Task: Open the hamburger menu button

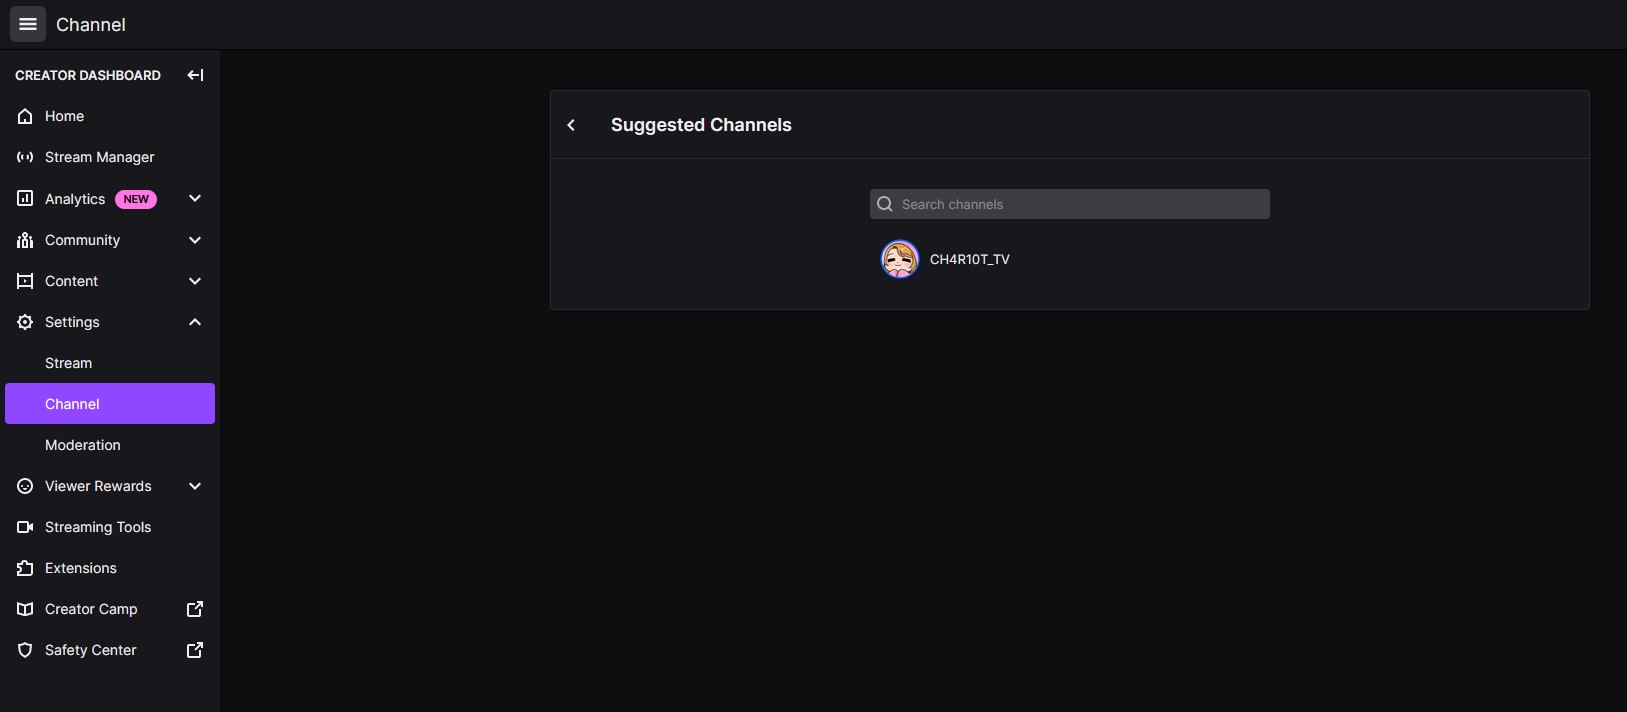Action: pyautogui.click(x=28, y=24)
